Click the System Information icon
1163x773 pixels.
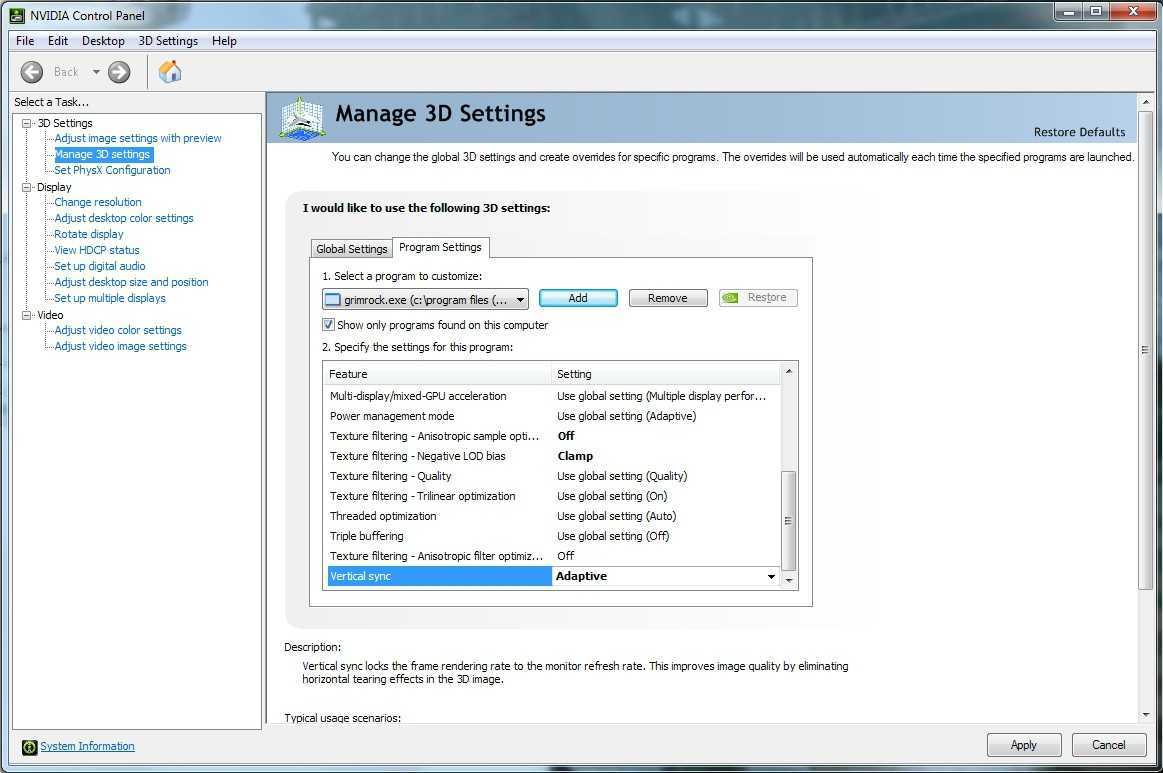click(29, 747)
